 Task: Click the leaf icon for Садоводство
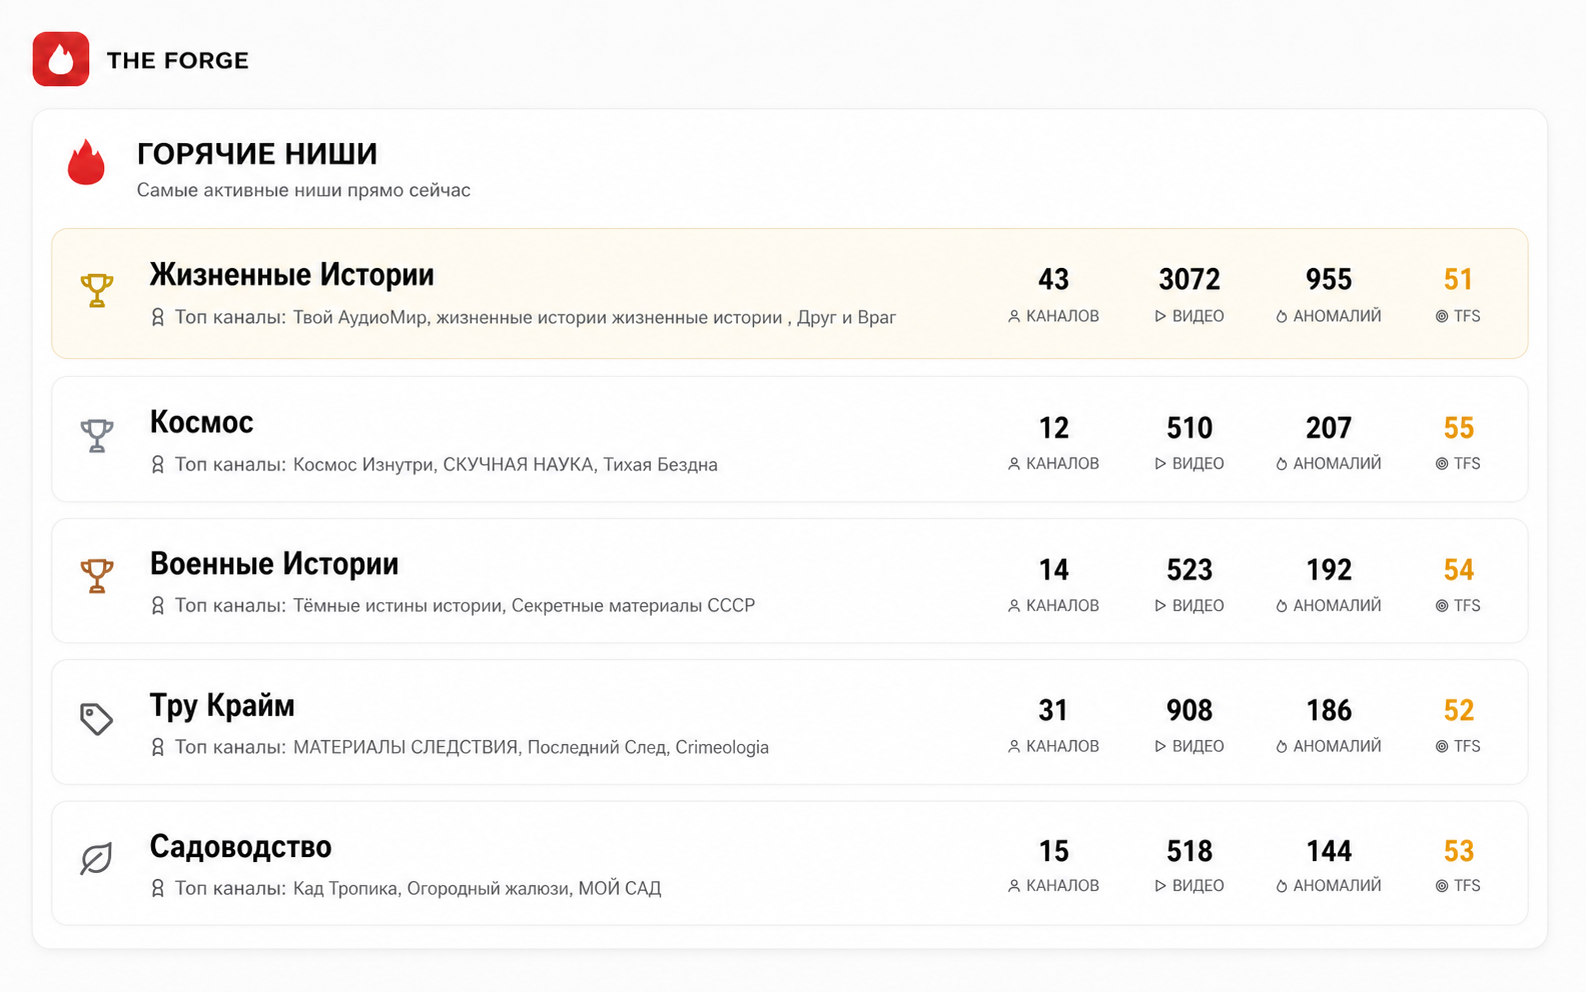point(97,858)
